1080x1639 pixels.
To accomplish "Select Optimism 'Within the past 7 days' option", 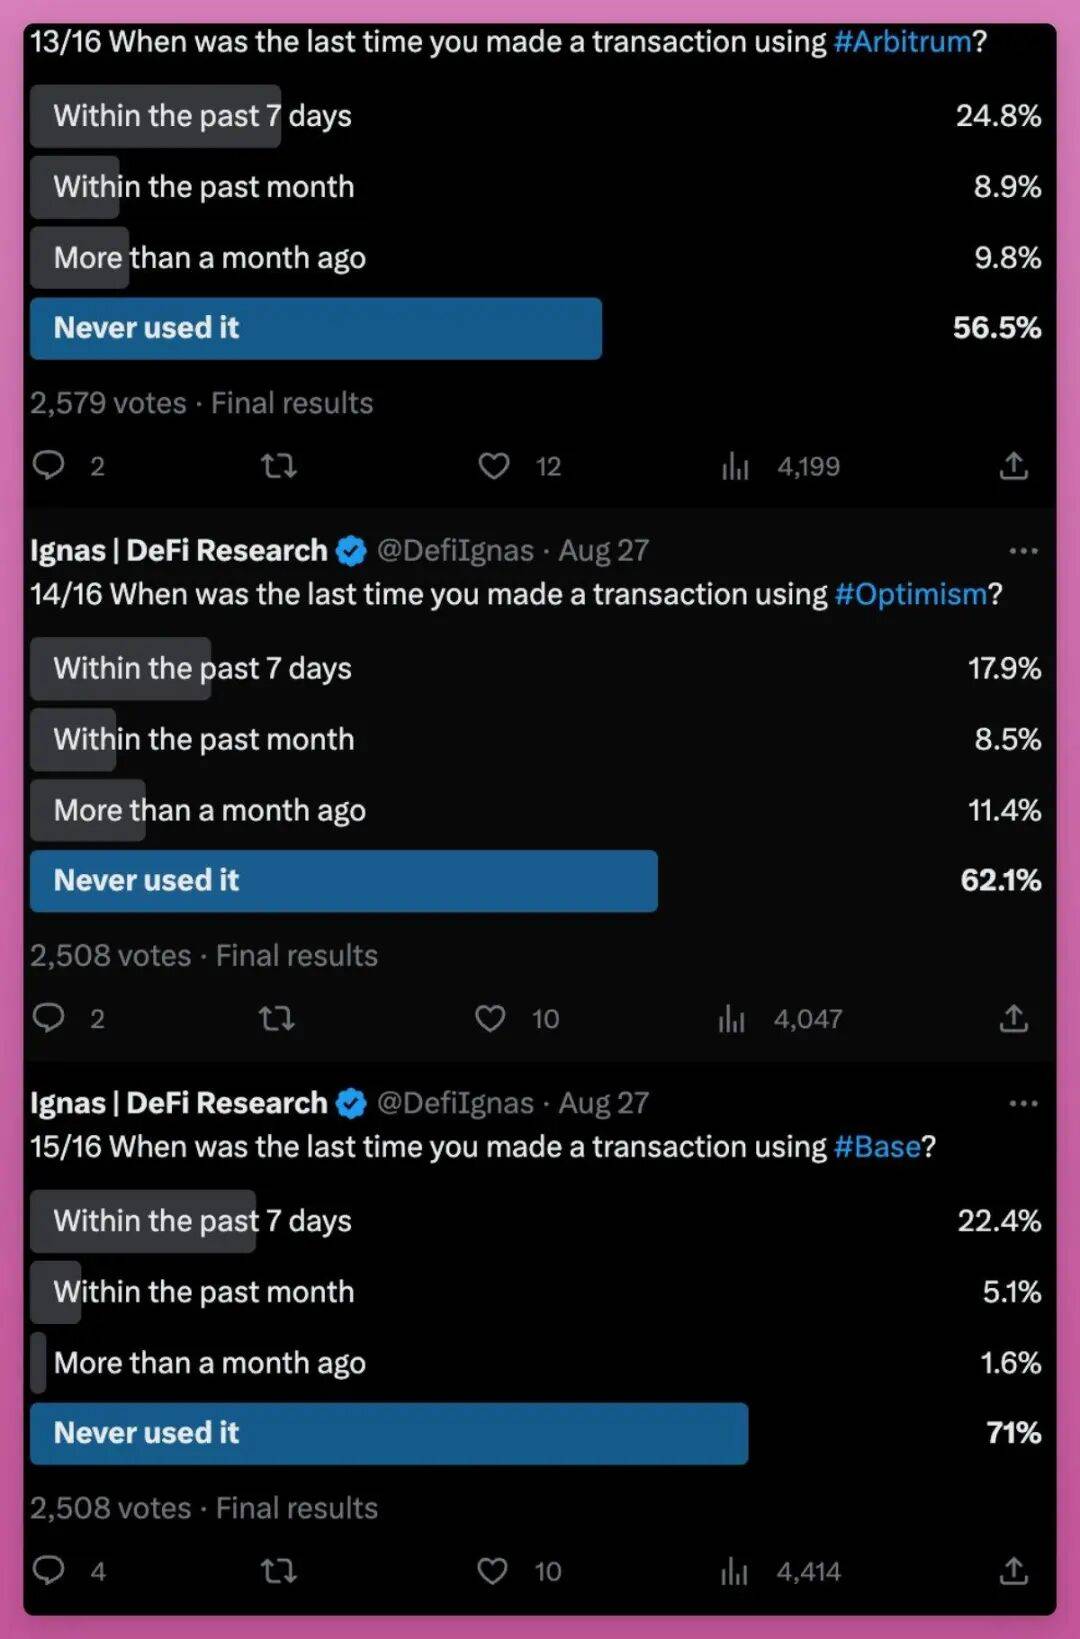I will pyautogui.click(x=202, y=669).
